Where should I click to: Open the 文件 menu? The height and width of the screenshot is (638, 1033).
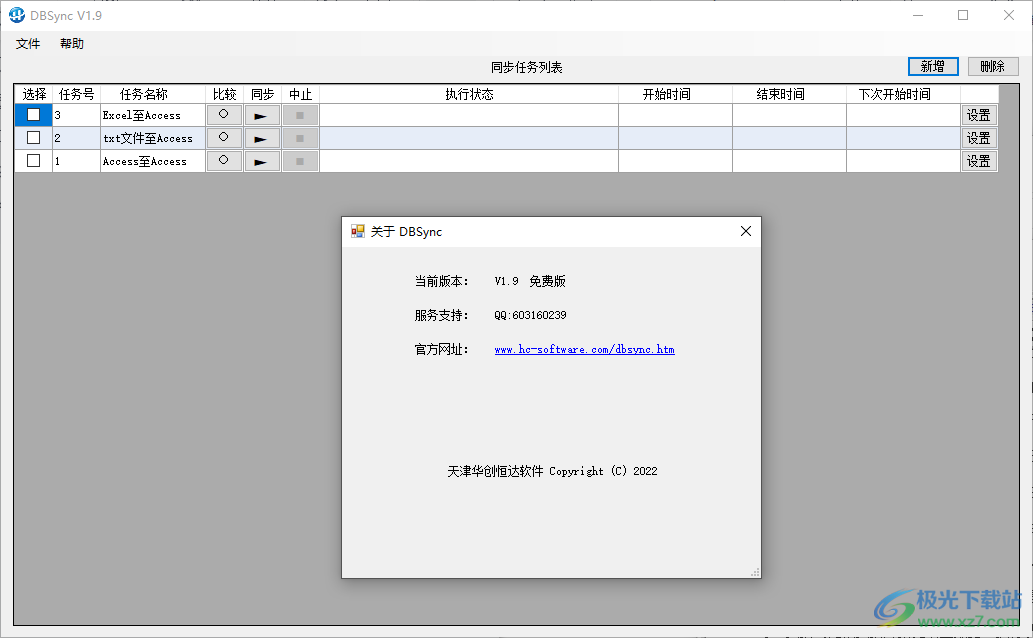click(x=28, y=44)
